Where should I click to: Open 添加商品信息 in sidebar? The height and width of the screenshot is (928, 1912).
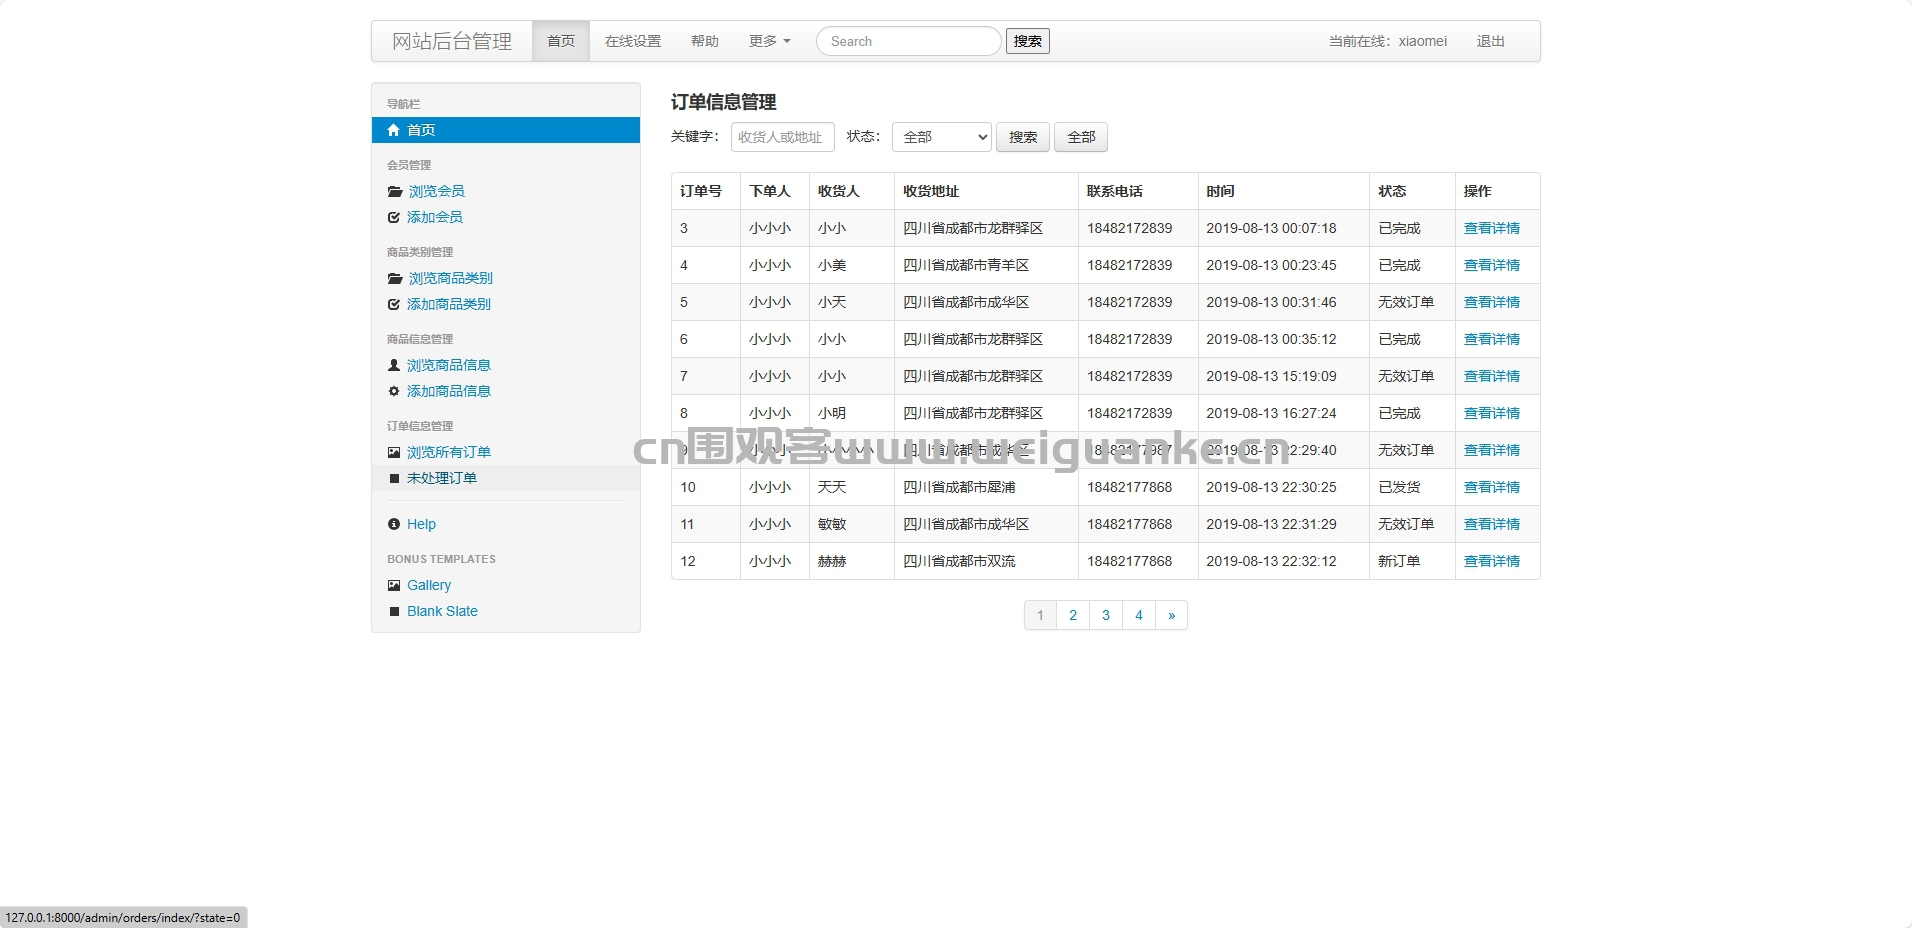point(449,391)
